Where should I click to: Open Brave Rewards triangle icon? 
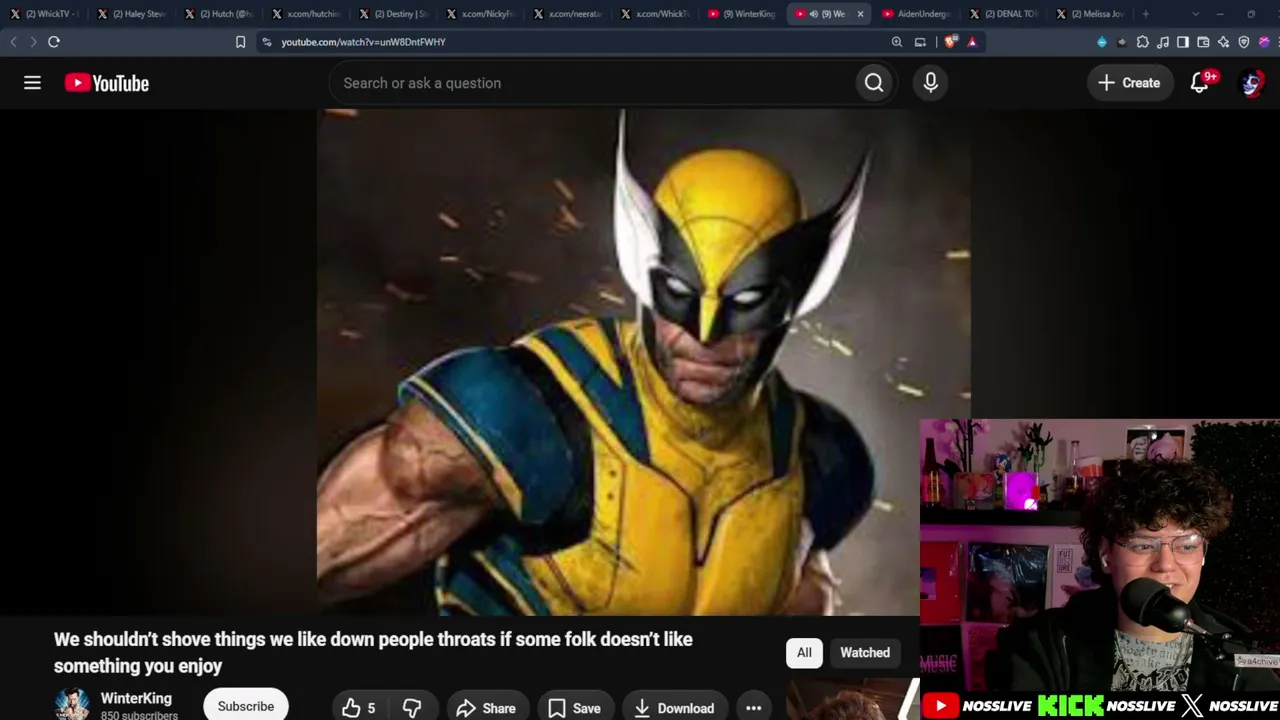[972, 42]
